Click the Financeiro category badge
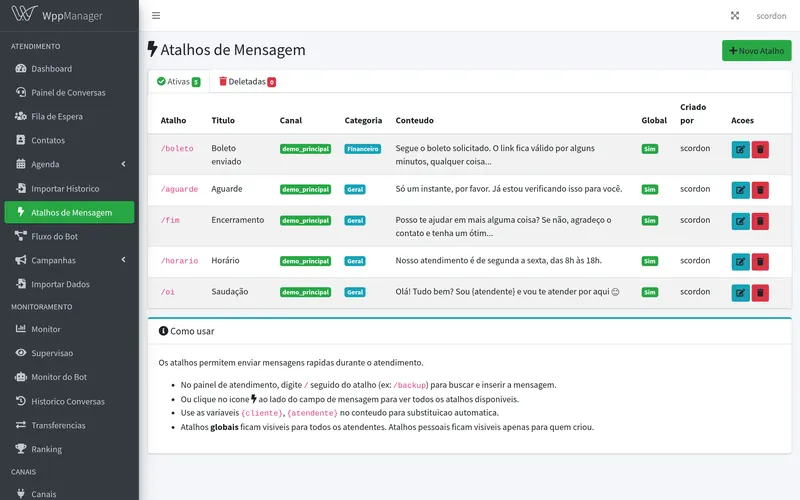This screenshot has width=800, height=500. (x=363, y=149)
